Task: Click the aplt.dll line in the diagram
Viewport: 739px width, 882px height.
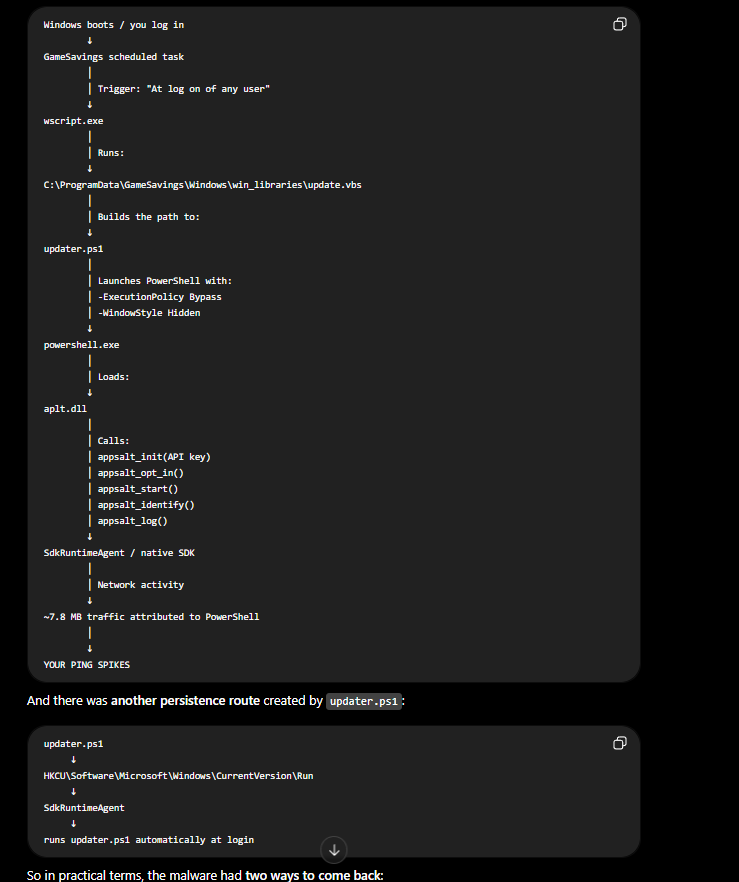Action: (x=65, y=409)
